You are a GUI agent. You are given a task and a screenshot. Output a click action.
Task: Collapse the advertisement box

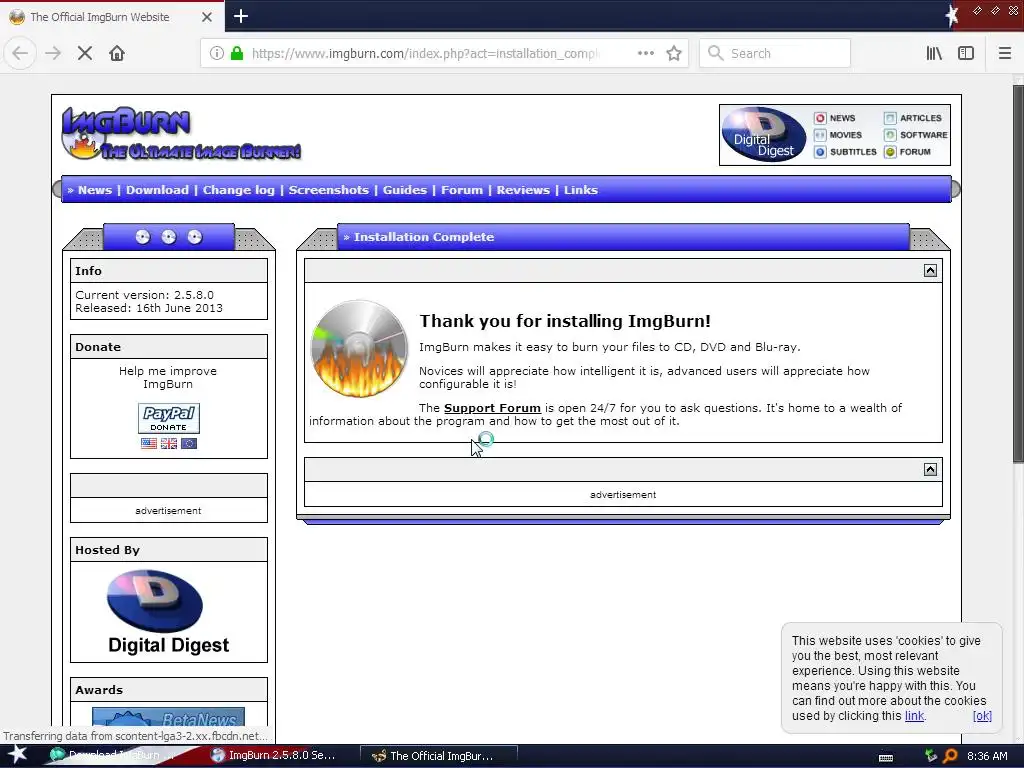(x=930, y=470)
